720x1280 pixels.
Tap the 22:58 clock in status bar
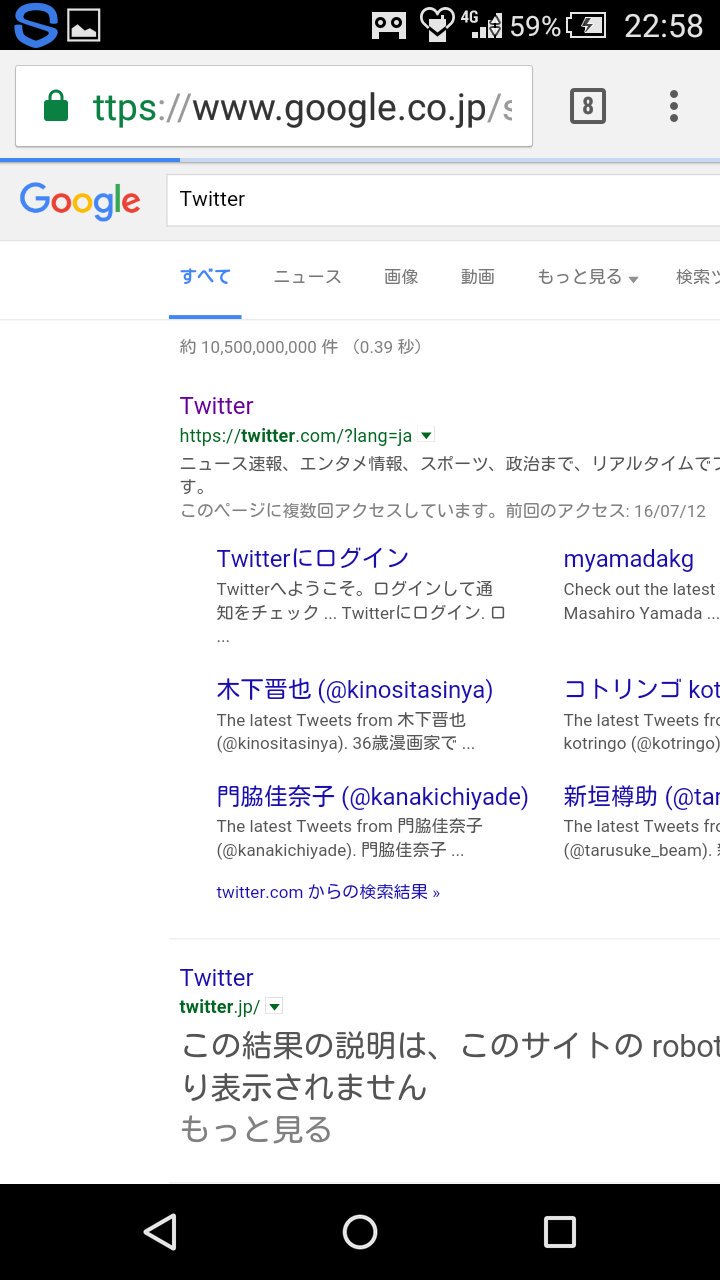664,25
